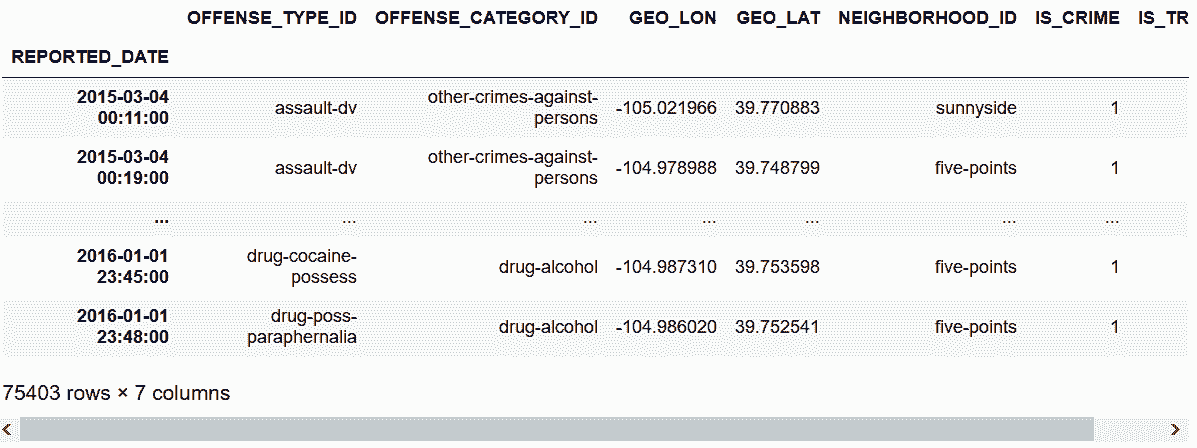Click the sunnyside neighborhood cell
Screen dimensions: 1197x448
tap(976, 108)
